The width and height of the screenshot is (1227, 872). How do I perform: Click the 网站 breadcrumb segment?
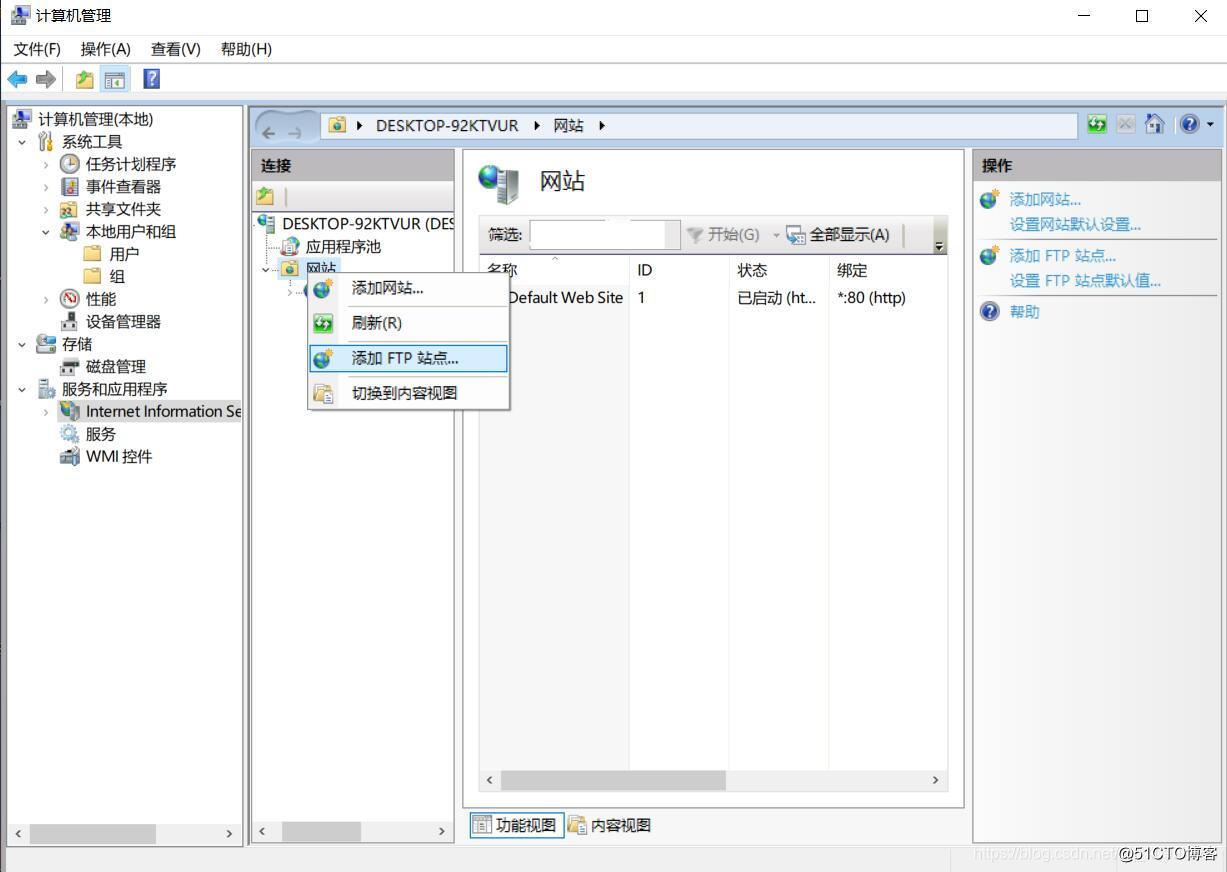(568, 125)
